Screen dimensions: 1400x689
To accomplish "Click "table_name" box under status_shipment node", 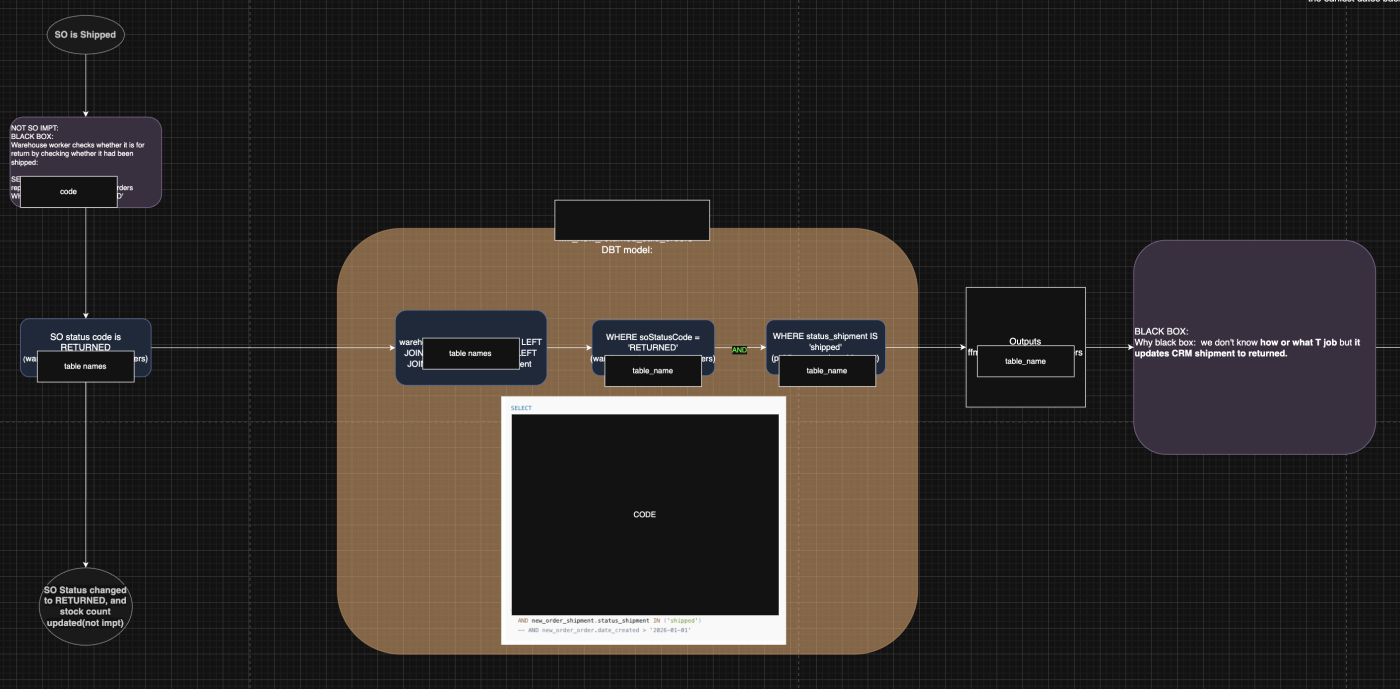I will pos(827,370).
